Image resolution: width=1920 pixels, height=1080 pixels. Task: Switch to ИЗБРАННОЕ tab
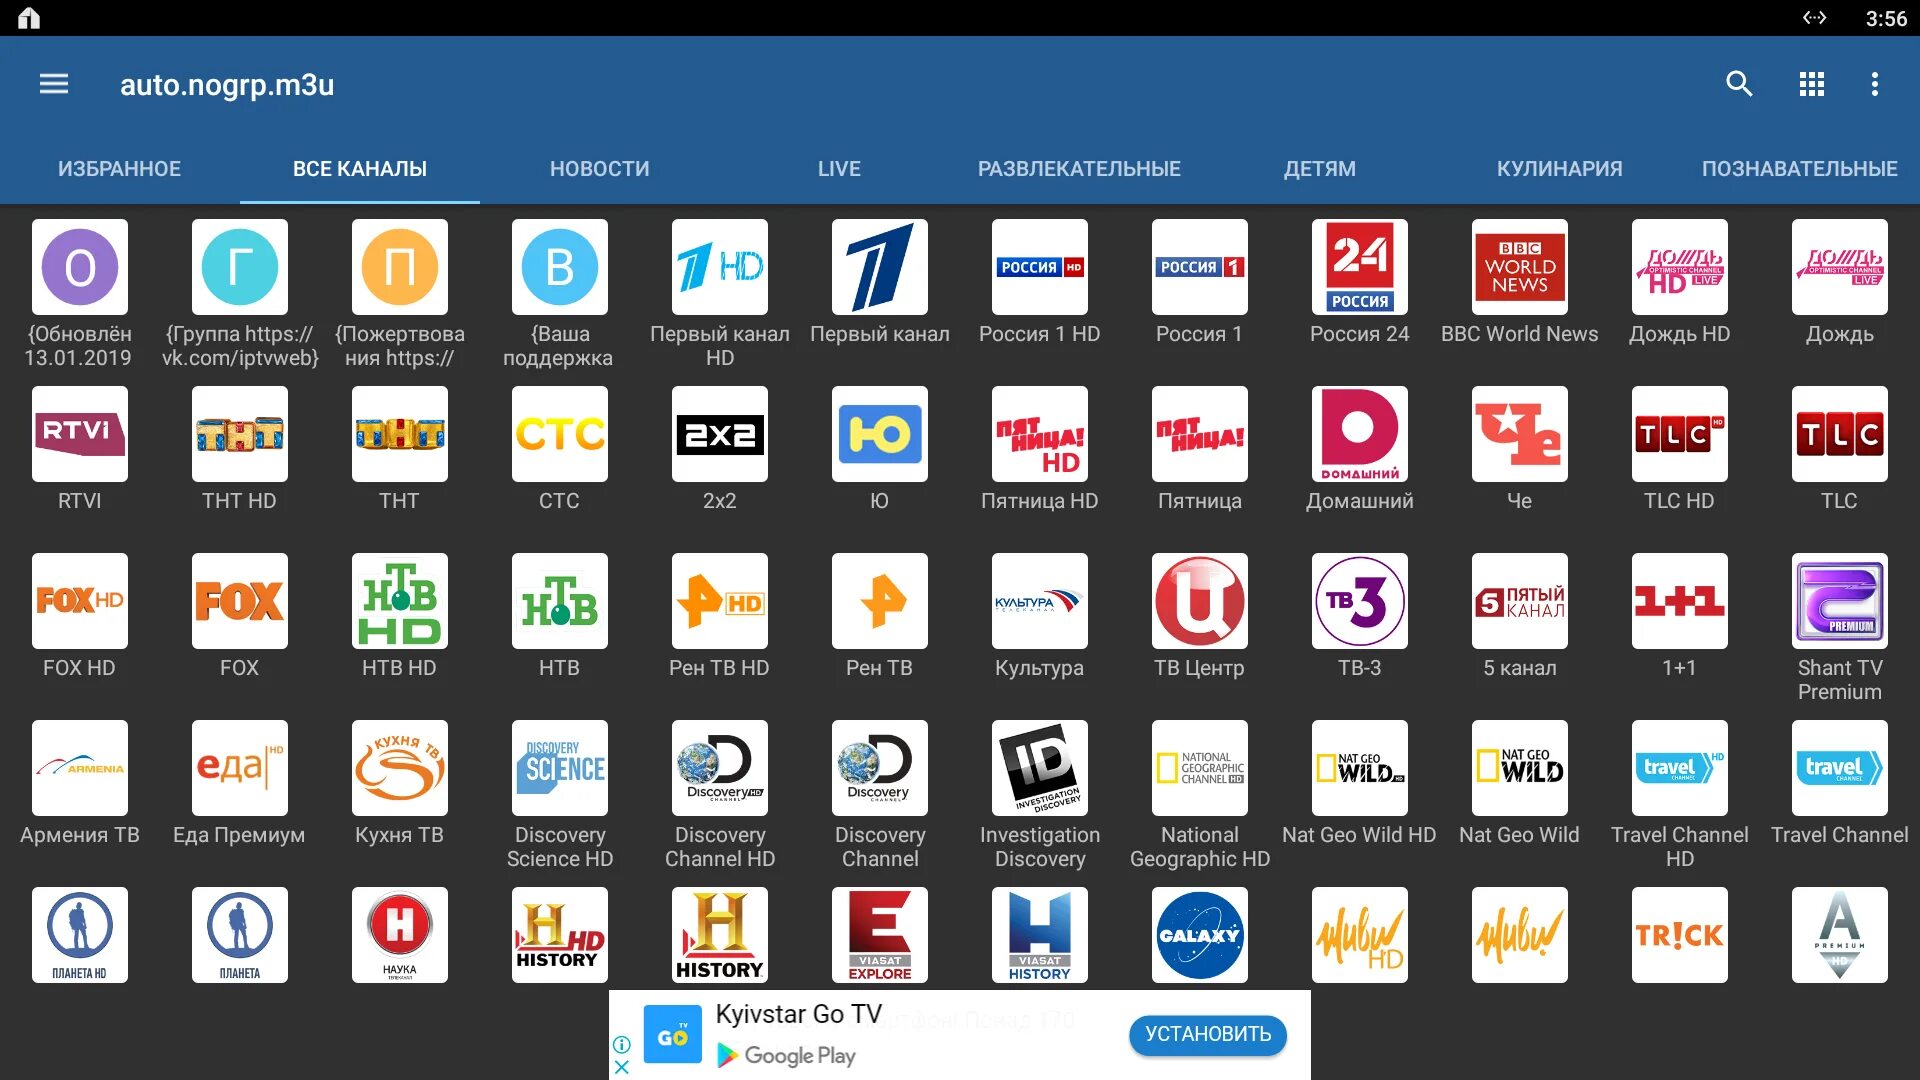[120, 169]
